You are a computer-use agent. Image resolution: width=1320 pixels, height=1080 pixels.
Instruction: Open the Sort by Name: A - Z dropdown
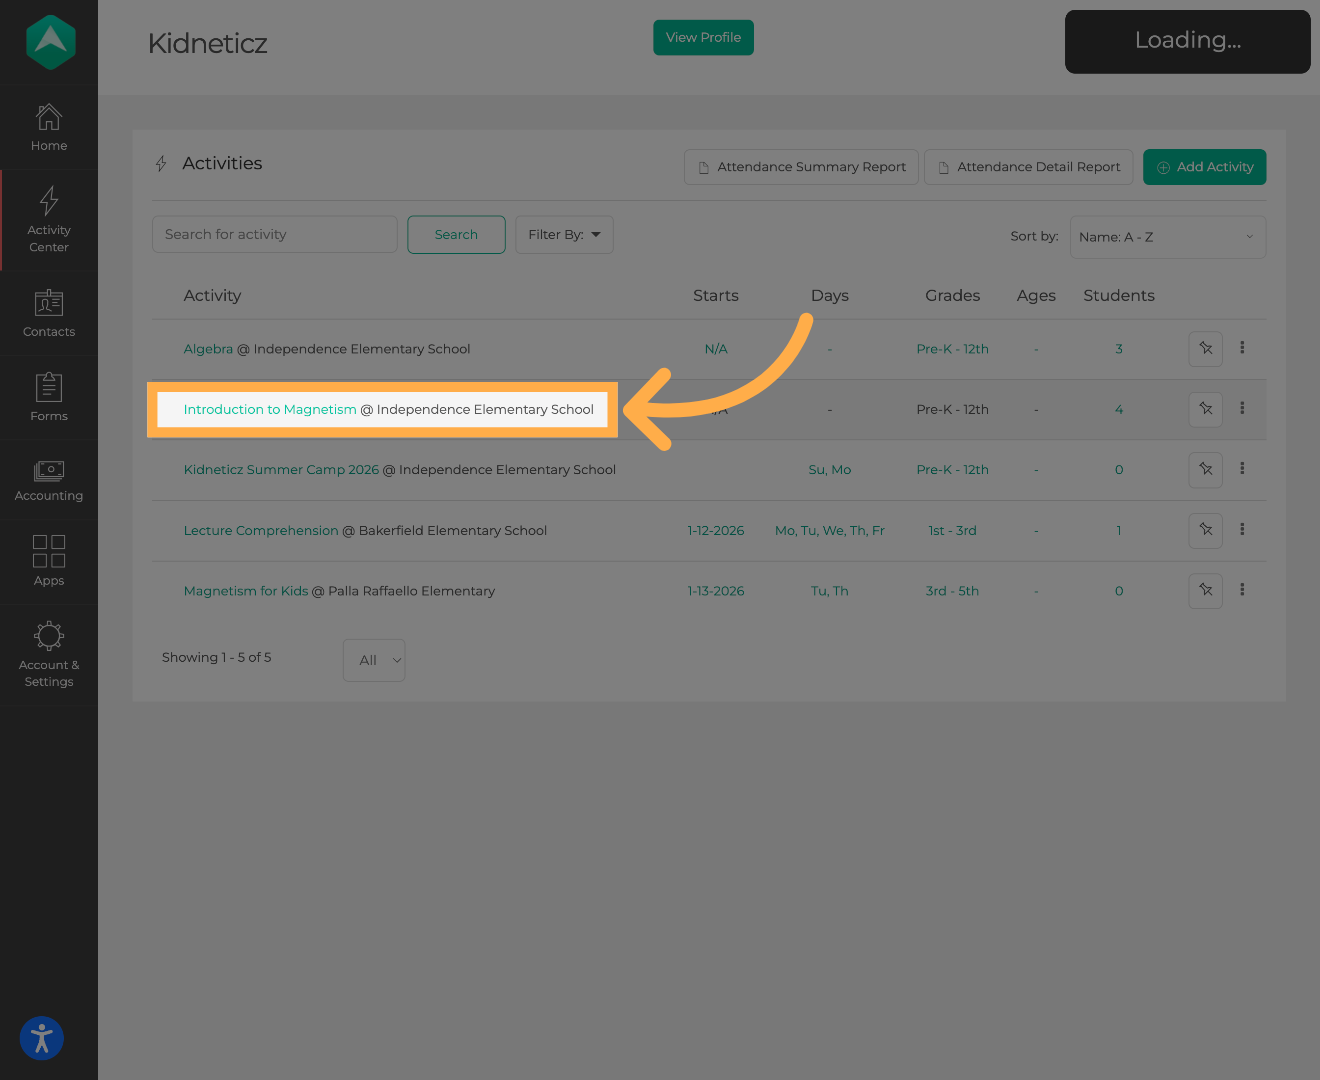click(1167, 237)
